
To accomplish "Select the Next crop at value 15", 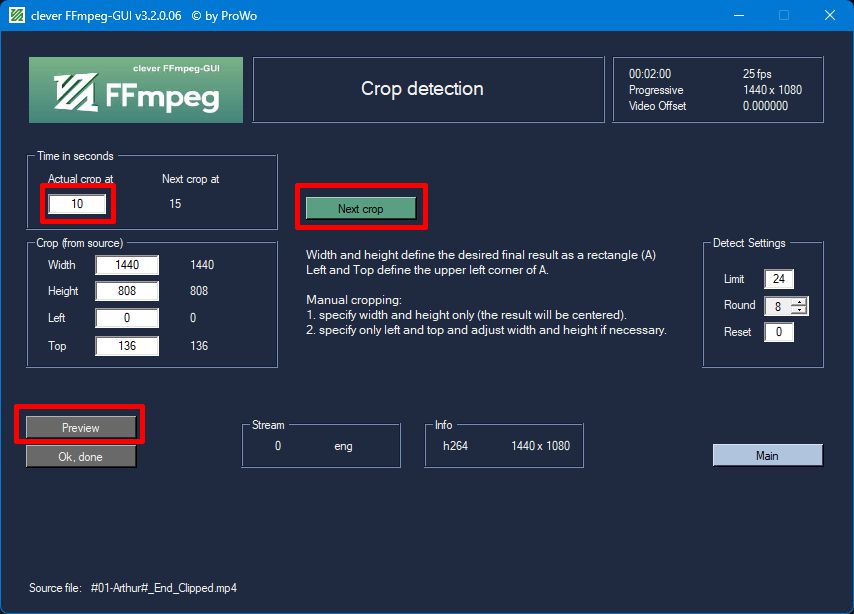I will 175,204.
